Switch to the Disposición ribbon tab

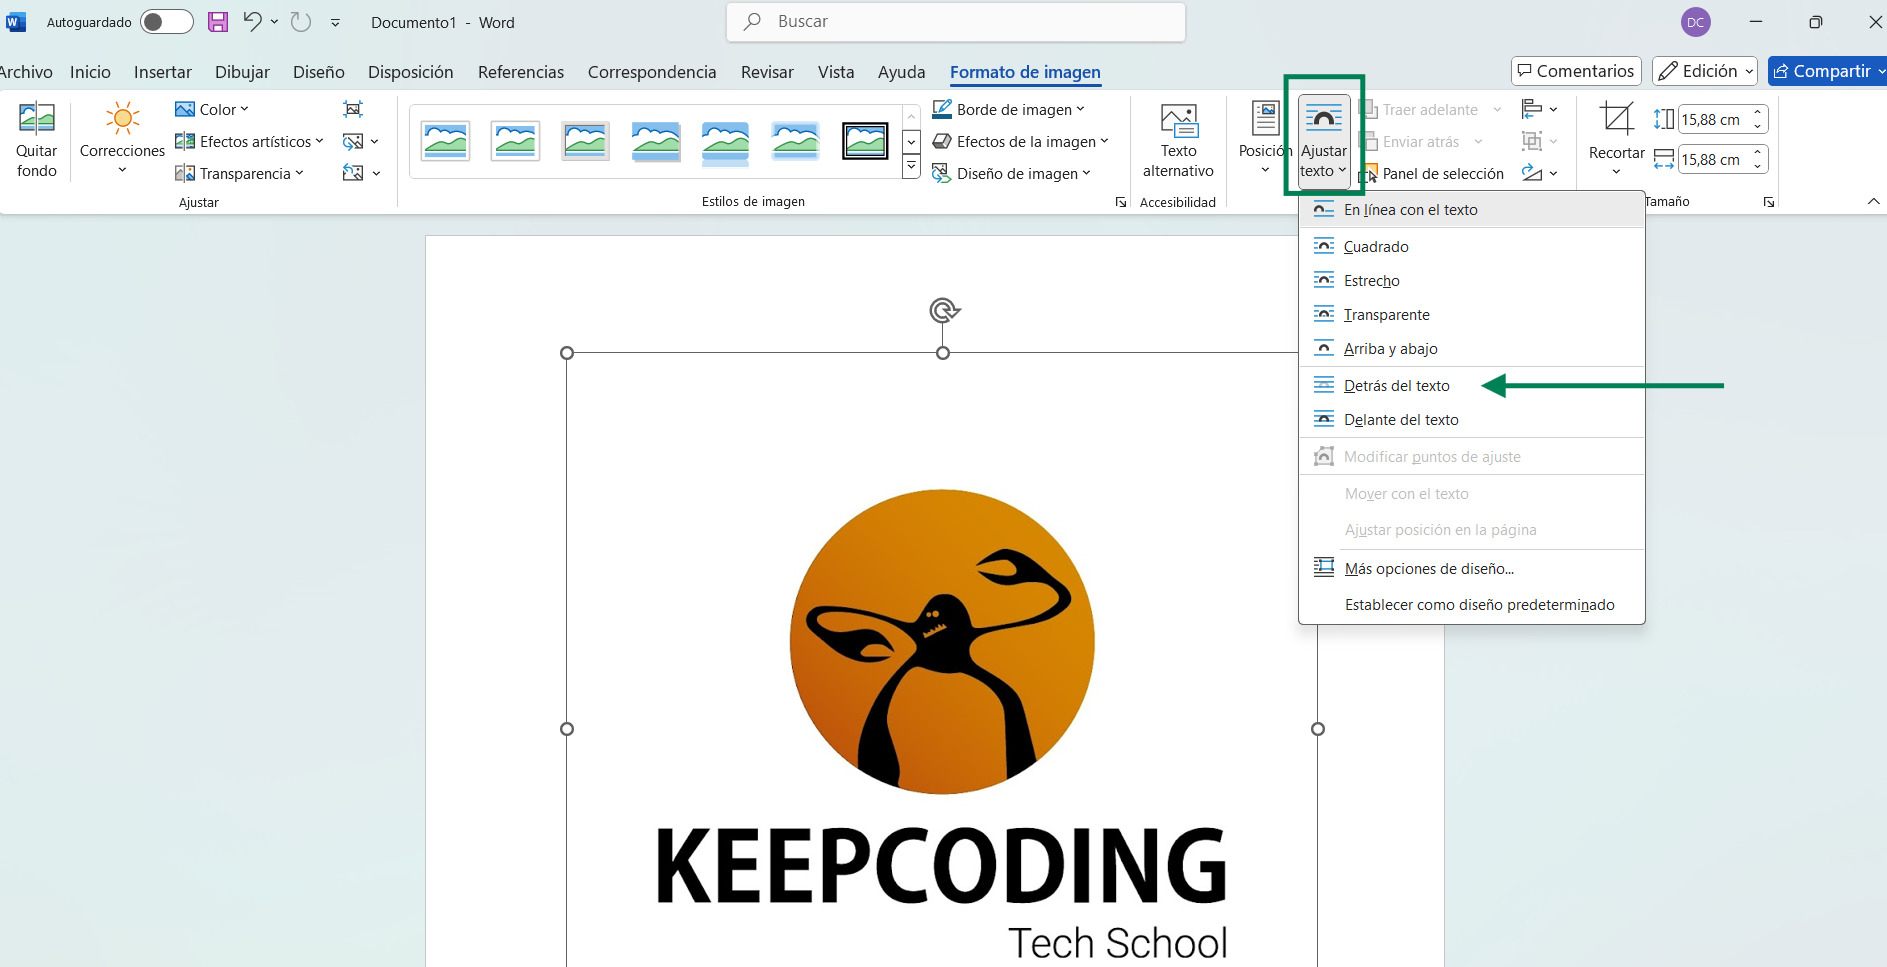(410, 72)
